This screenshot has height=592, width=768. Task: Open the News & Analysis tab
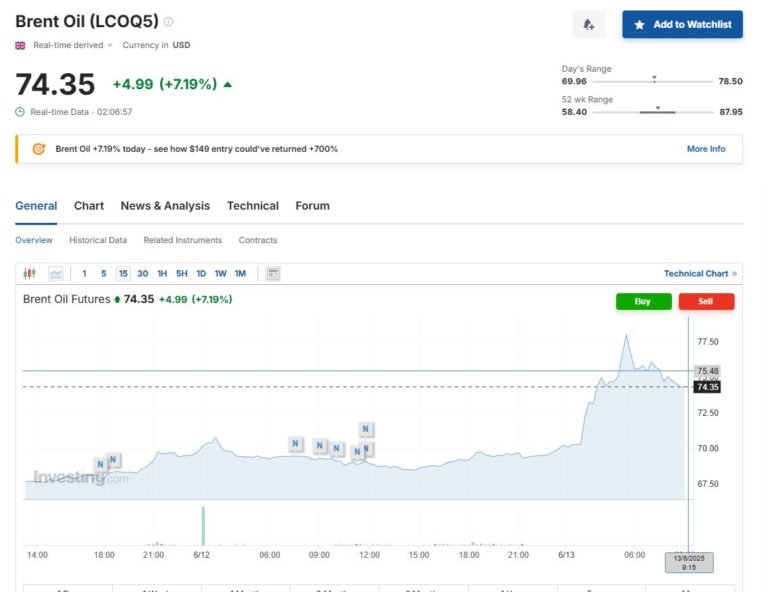[x=165, y=206]
